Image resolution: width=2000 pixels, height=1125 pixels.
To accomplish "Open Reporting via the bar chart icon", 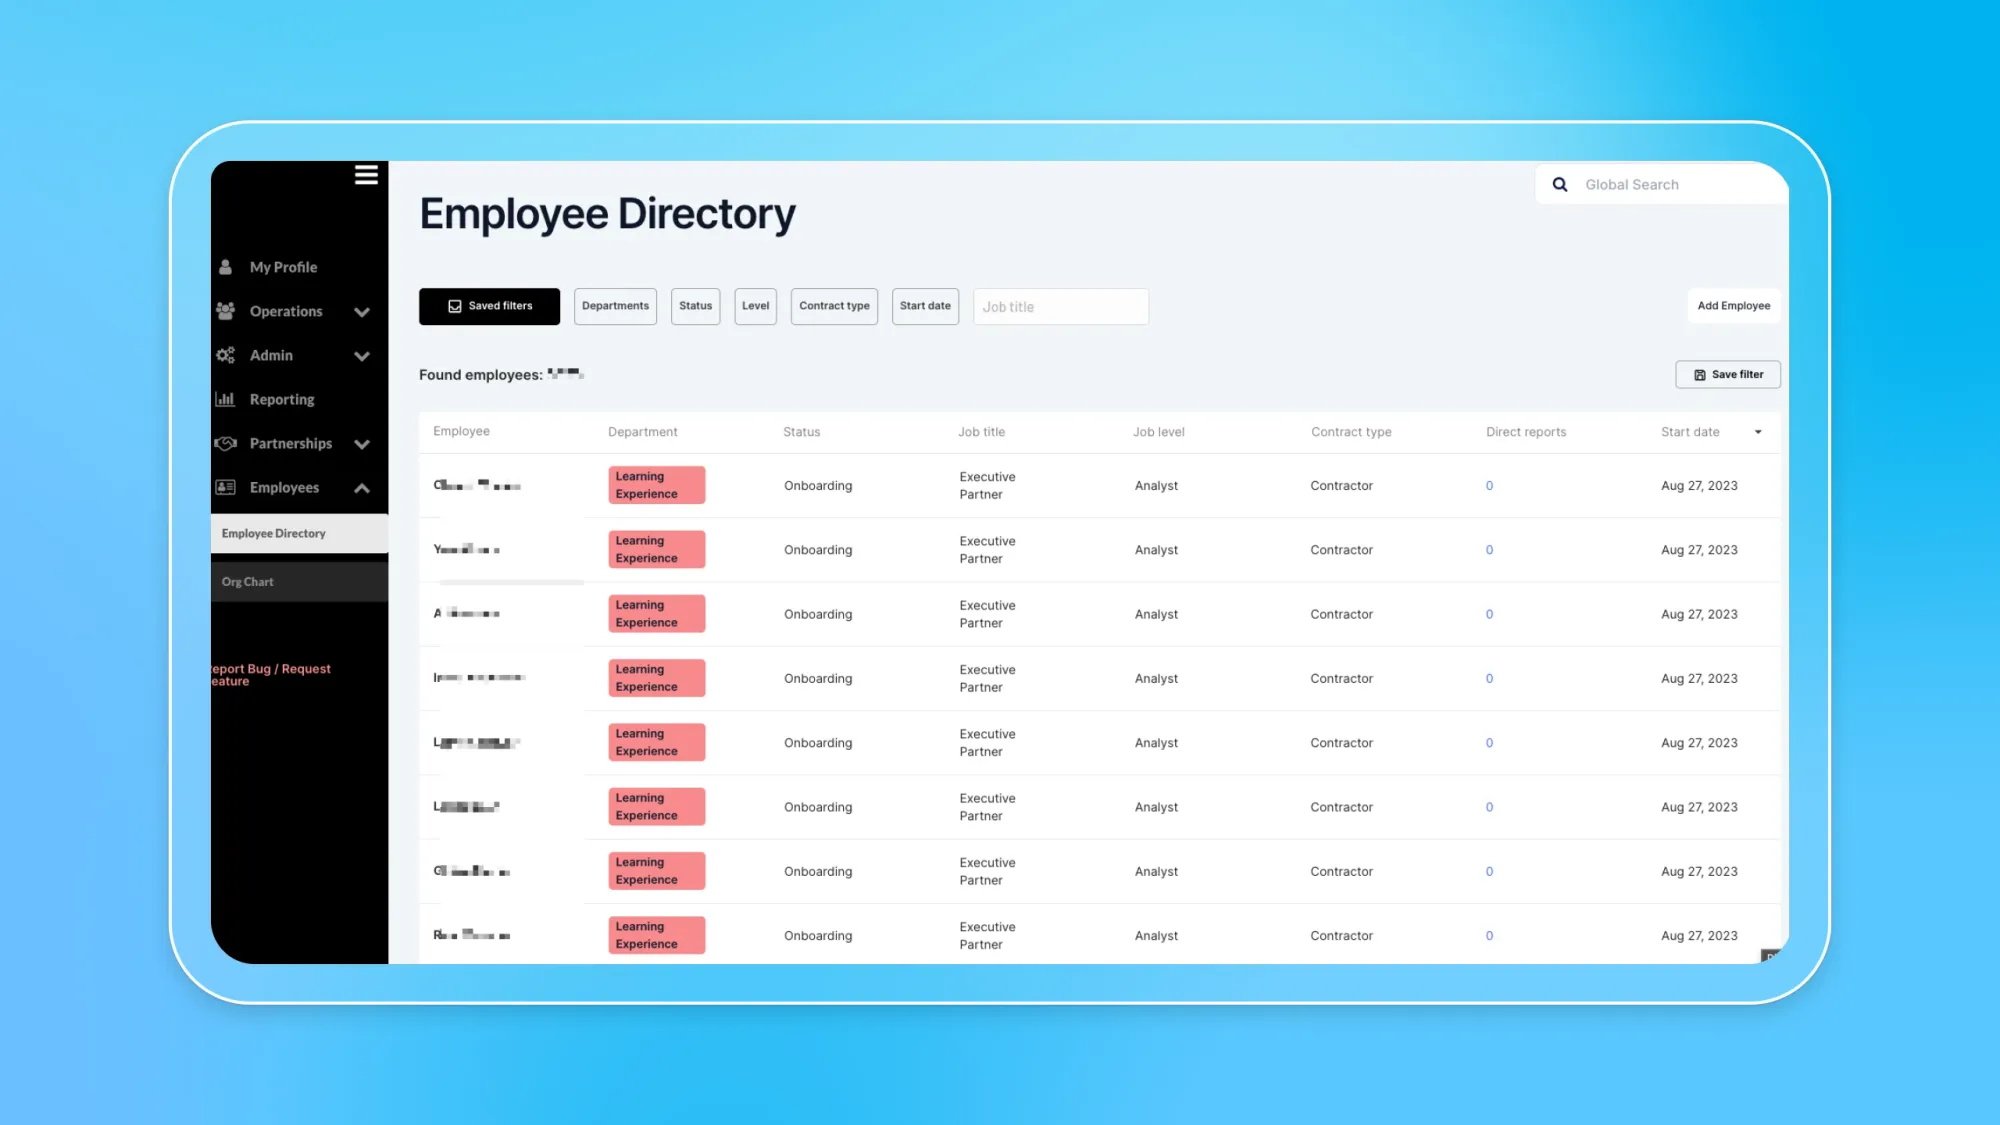I will tap(225, 399).
